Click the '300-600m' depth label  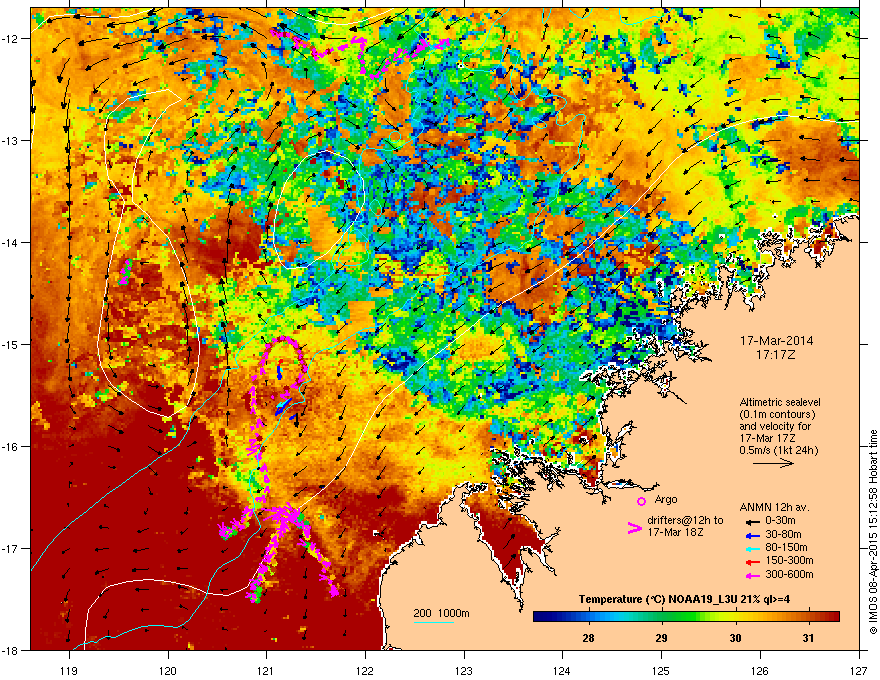click(789, 574)
